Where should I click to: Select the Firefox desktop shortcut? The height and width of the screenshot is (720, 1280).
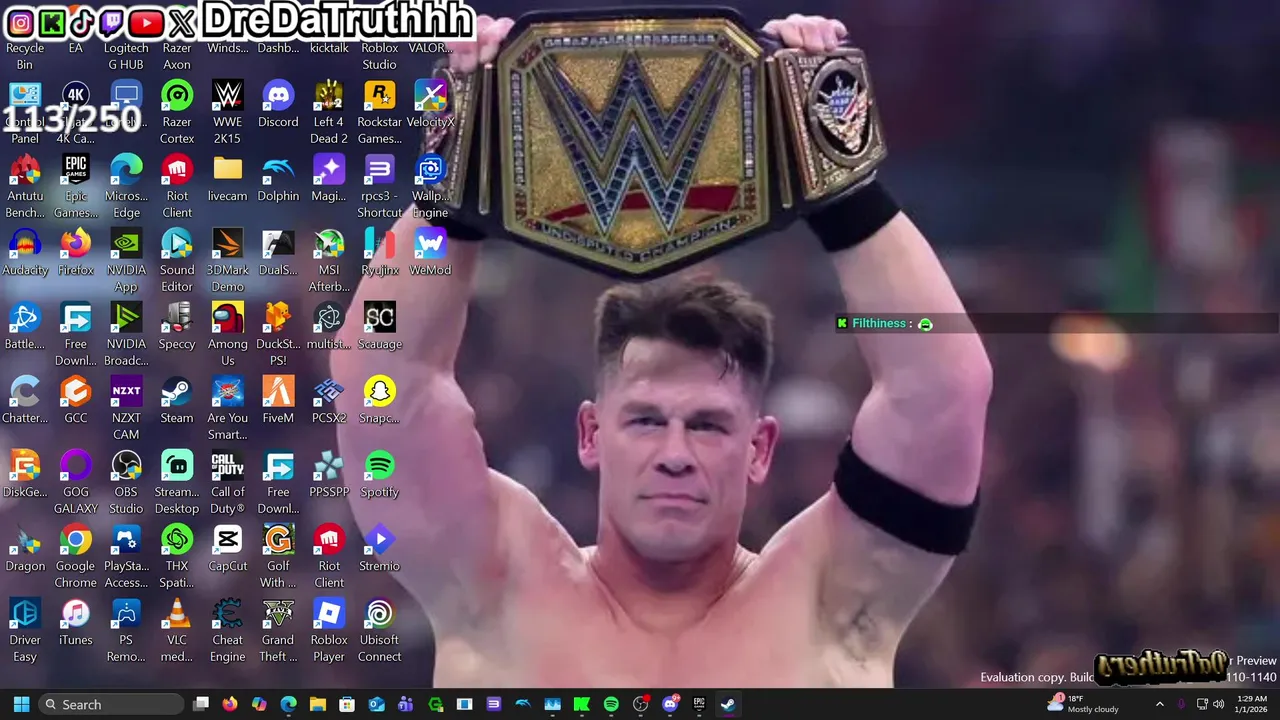76,252
